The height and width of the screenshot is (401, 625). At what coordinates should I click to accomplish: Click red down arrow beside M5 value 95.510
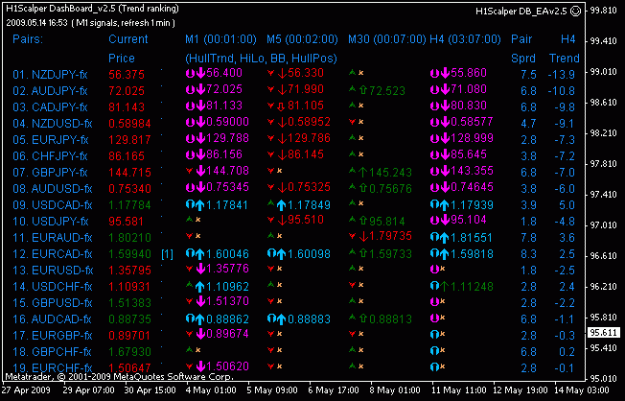(x=282, y=220)
